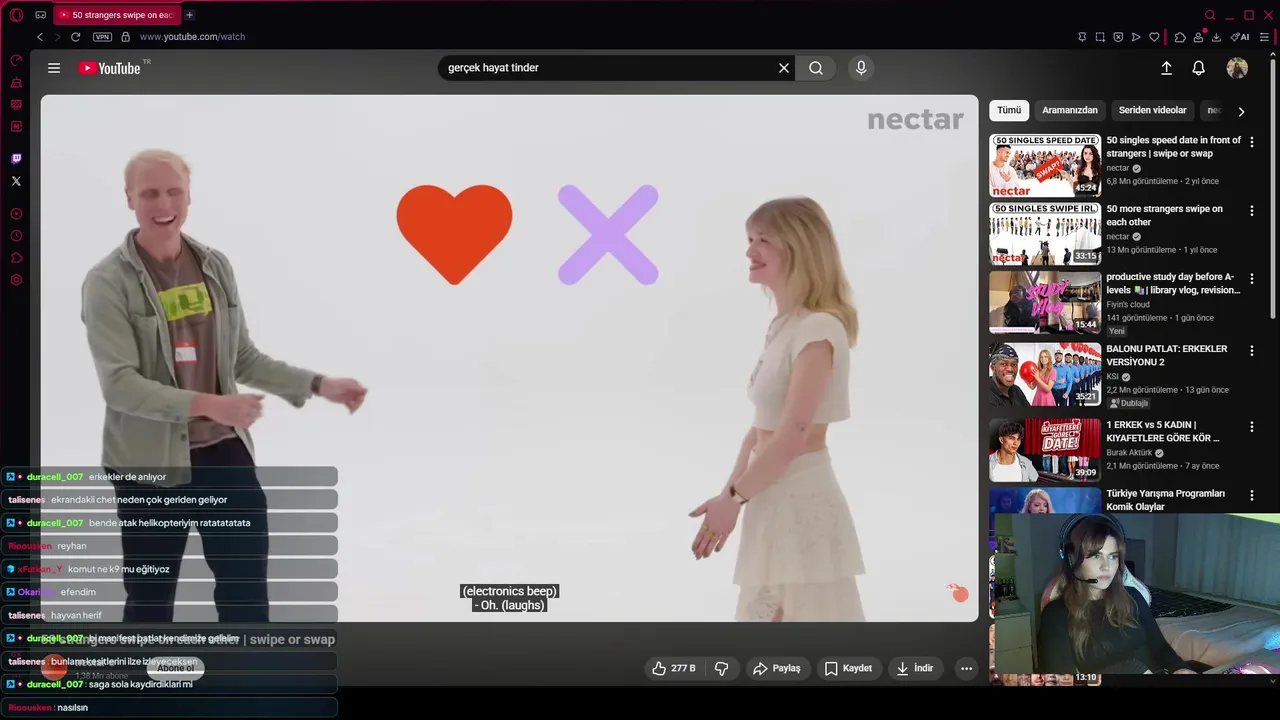Screen dimensions: 1280x720
Task: Reload the YouTube page
Action: [75, 37]
